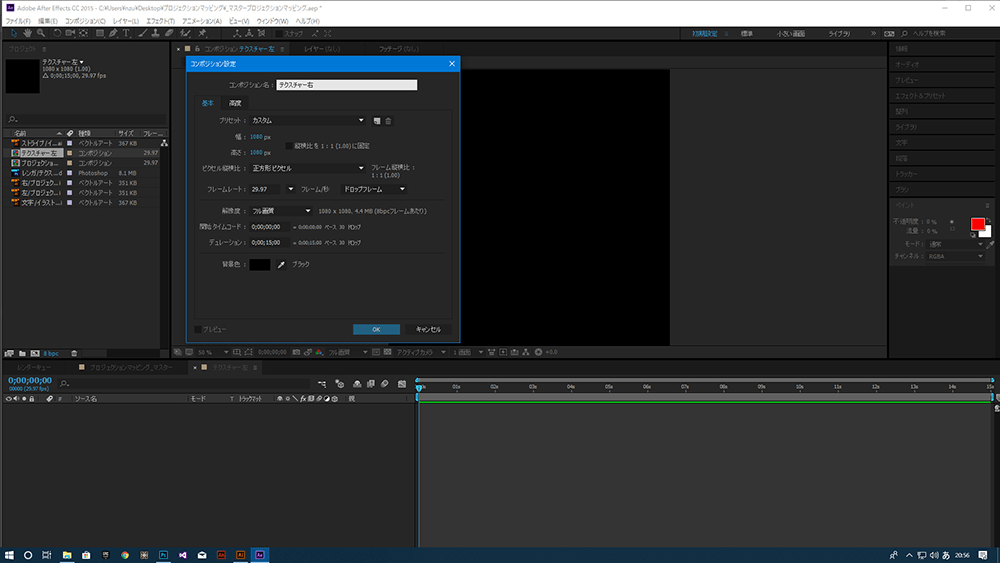The image size is (1000, 563).
Task: Switch to the 高度 tab
Action: click(x=235, y=103)
